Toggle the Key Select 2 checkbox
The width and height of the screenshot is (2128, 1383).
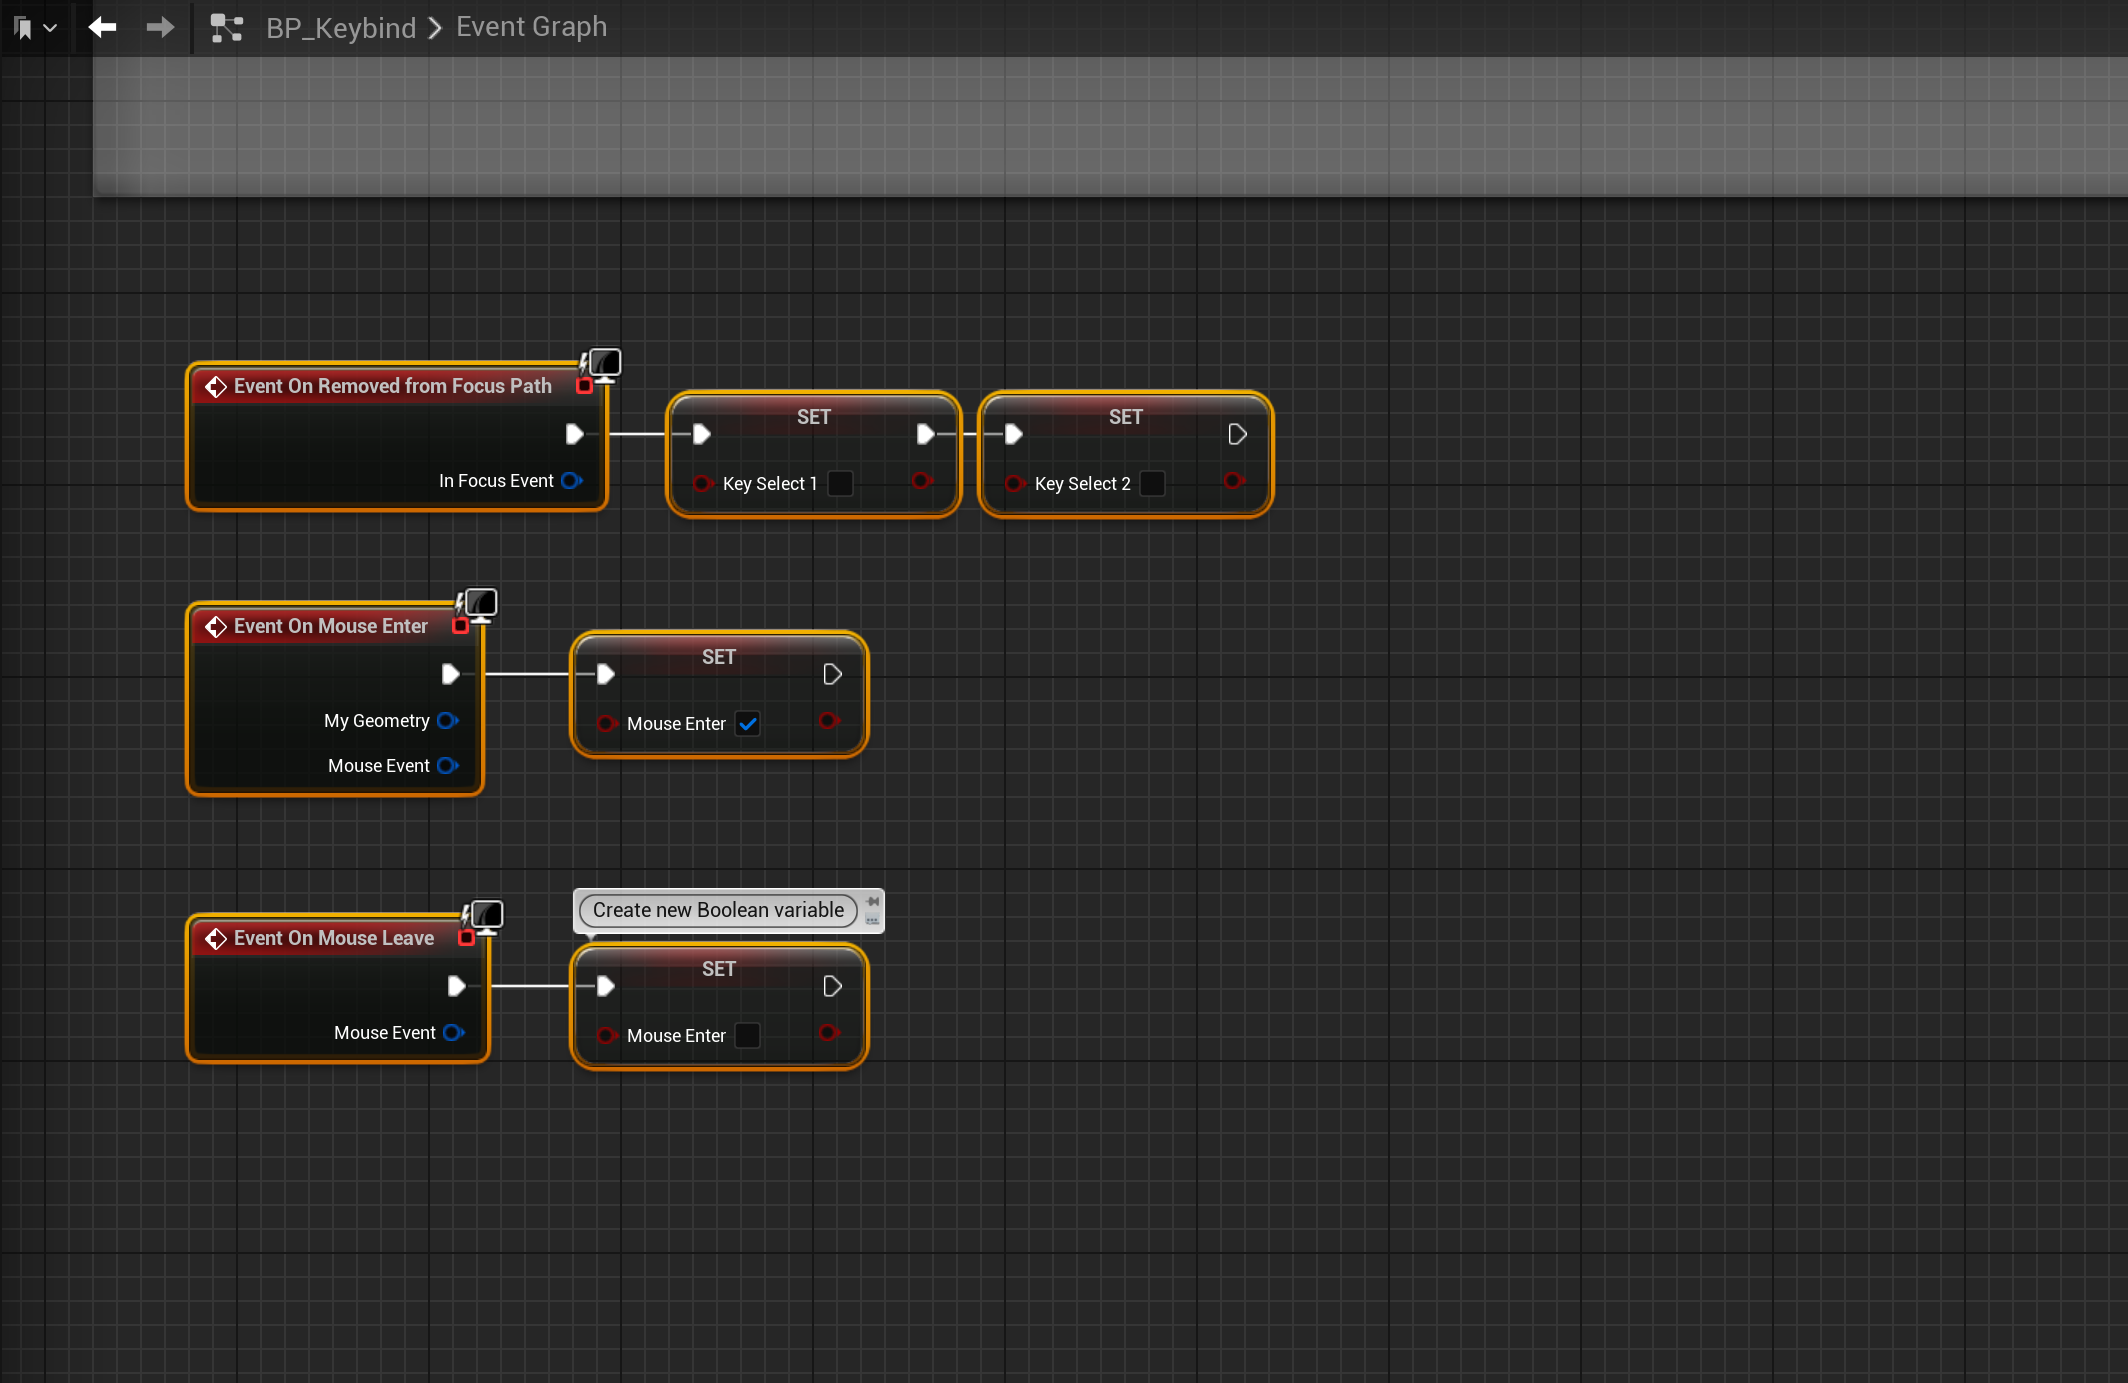click(x=1153, y=484)
